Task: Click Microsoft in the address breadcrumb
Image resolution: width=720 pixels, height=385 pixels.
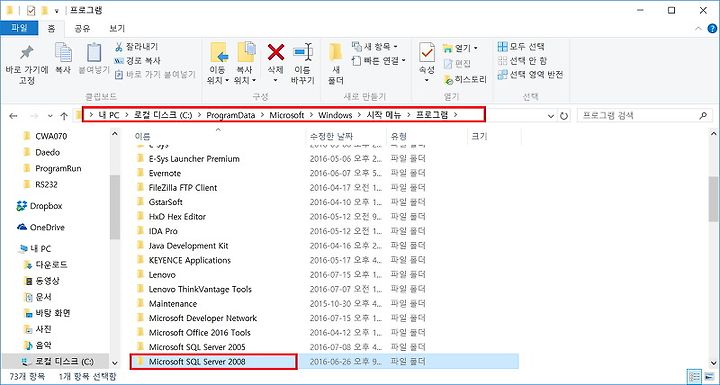Action: pyautogui.click(x=287, y=115)
